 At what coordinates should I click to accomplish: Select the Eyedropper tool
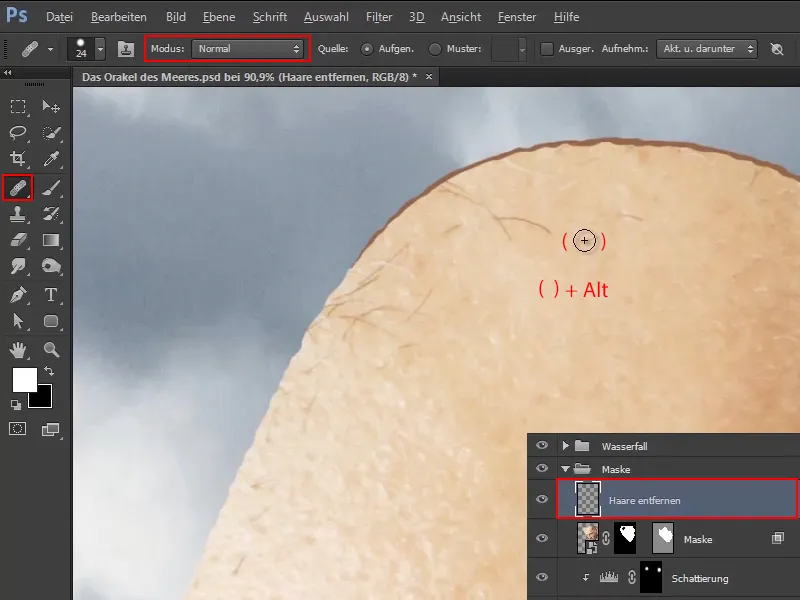51,159
